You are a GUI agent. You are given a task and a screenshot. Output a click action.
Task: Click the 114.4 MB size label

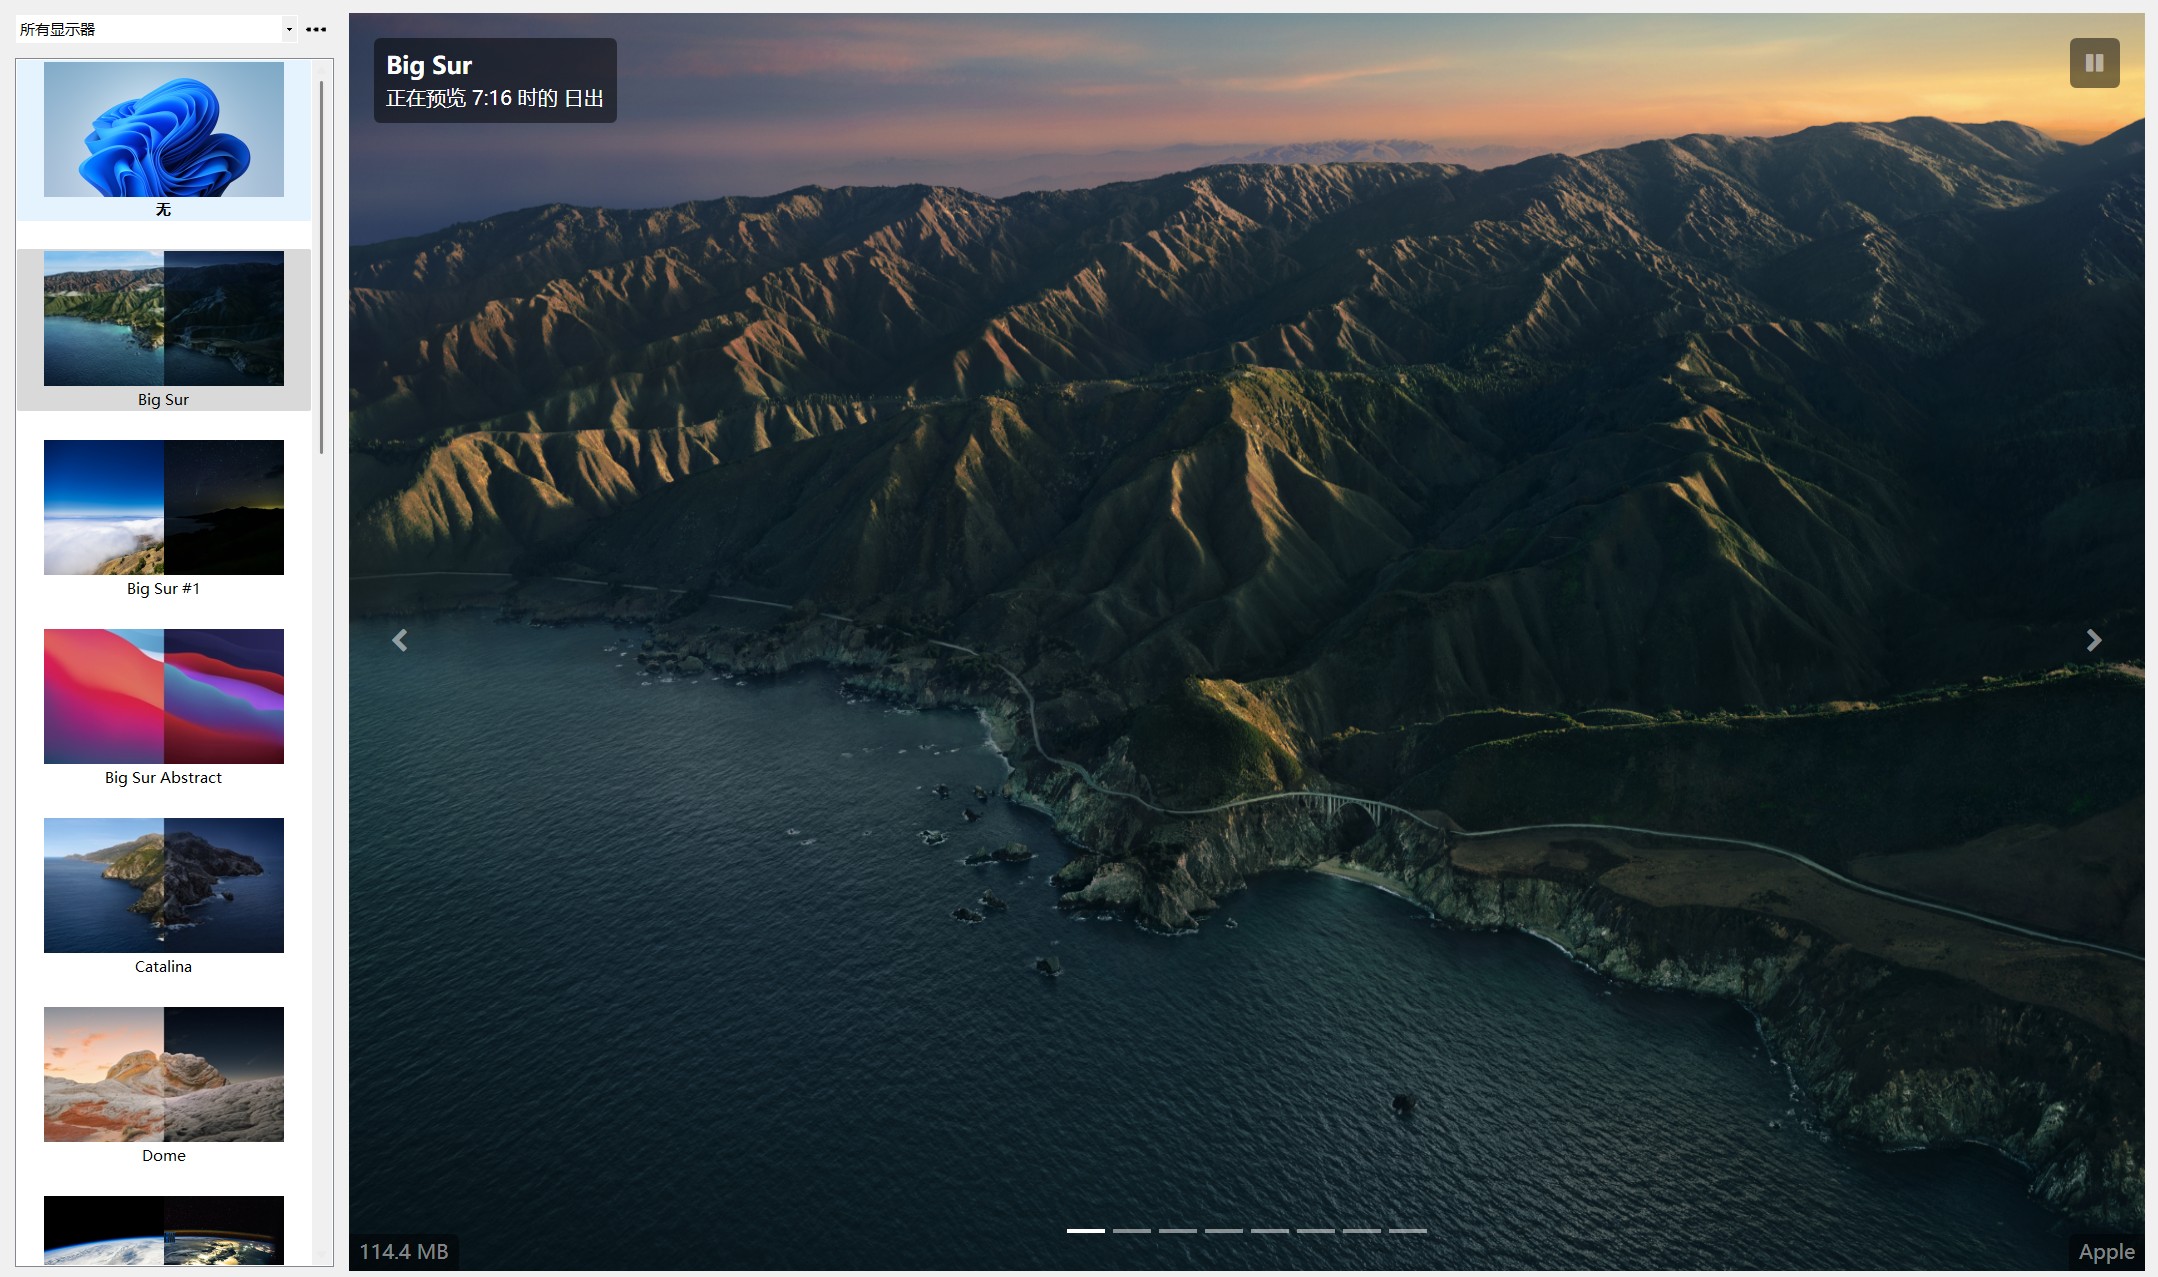404,1251
